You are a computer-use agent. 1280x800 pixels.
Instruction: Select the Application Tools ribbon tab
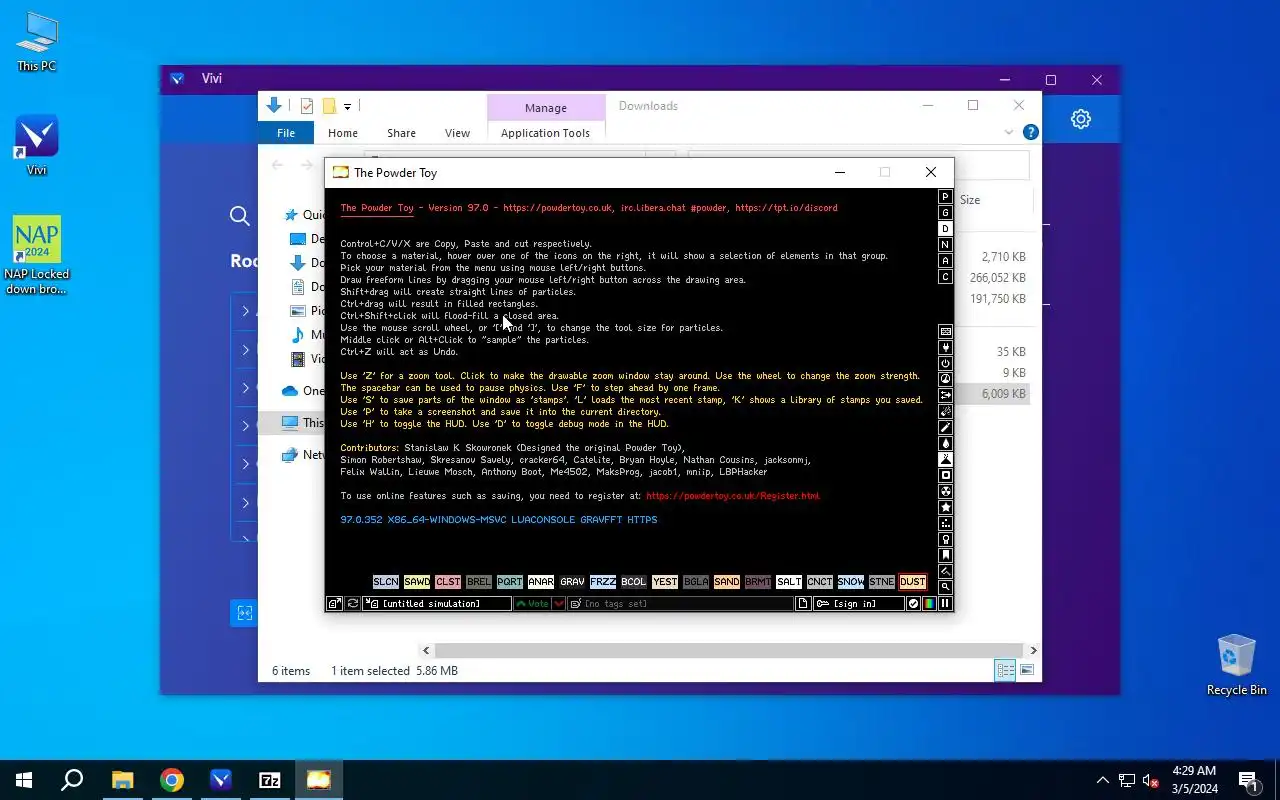(545, 133)
